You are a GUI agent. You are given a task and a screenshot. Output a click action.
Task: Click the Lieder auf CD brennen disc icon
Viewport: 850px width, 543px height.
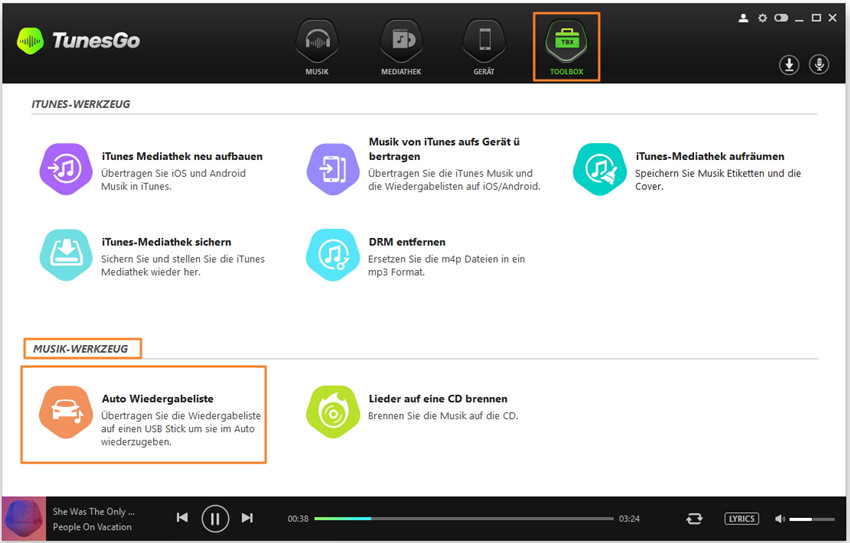[x=333, y=412]
